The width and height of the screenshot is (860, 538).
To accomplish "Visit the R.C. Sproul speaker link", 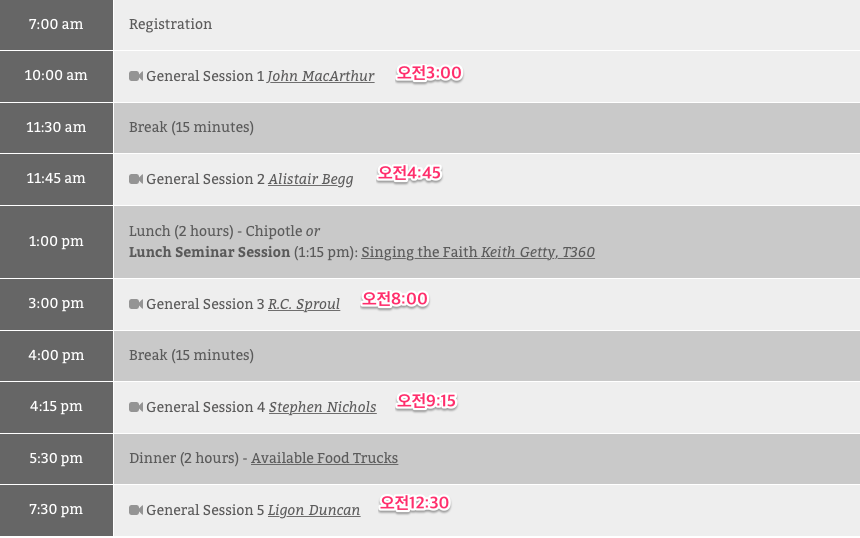I will point(304,304).
